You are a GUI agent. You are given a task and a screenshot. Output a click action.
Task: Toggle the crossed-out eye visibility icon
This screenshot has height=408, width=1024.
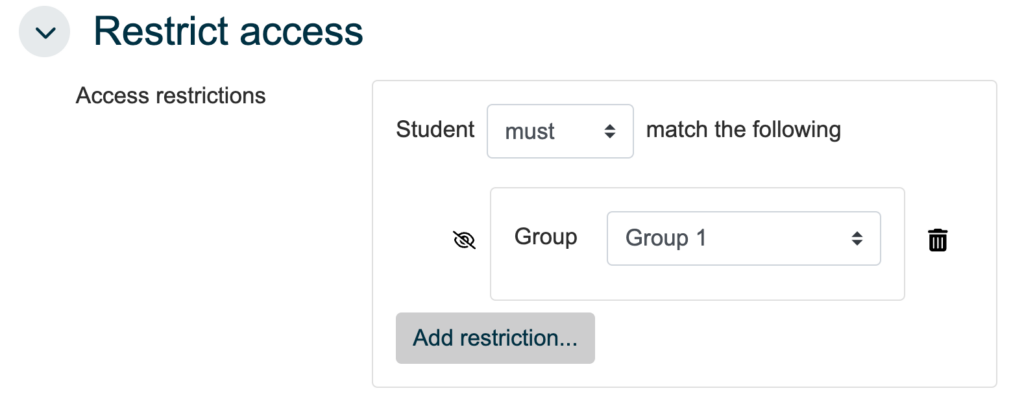pyautogui.click(x=464, y=240)
